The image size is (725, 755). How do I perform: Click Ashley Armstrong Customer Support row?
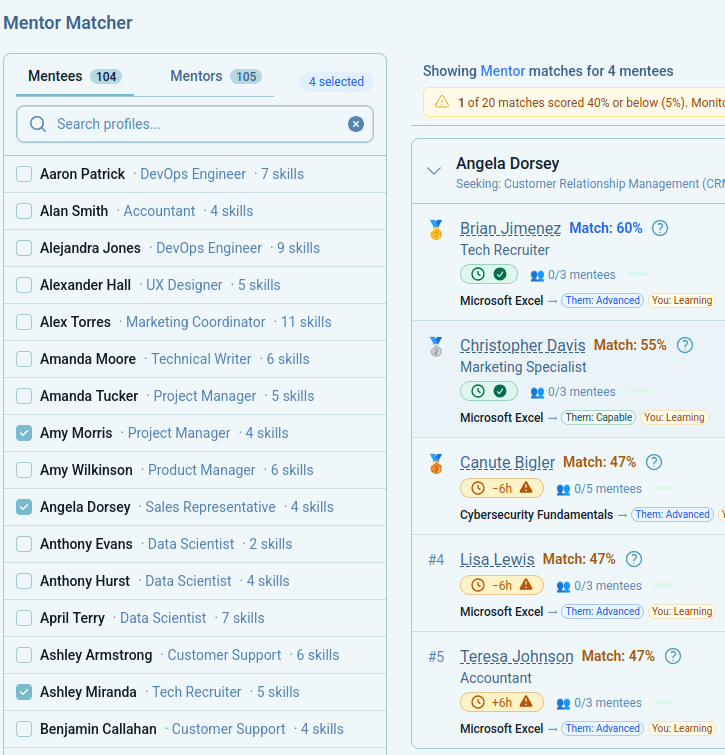[x=195, y=655]
